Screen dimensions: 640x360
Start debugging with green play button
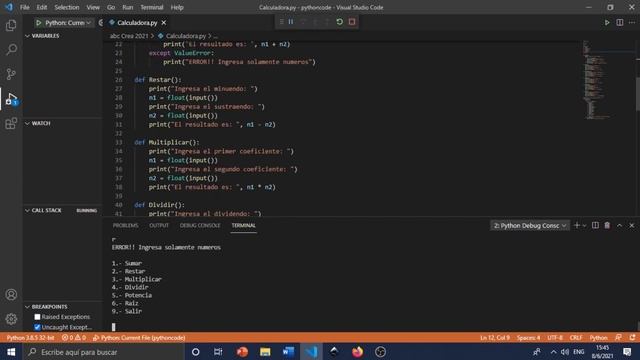38,23
